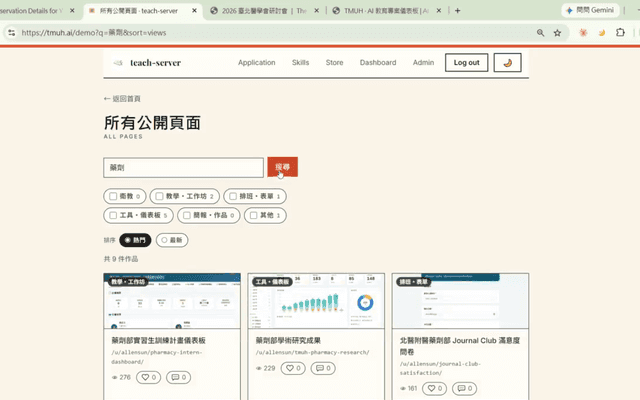640x400 pixels.
Task: Close the 2026 臺北醫學會研討會 tab
Action: [x=316, y=11]
